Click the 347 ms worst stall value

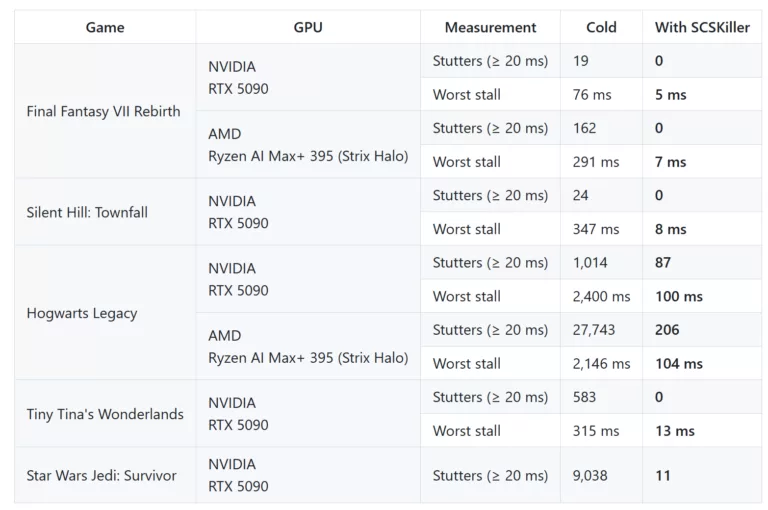(596, 229)
